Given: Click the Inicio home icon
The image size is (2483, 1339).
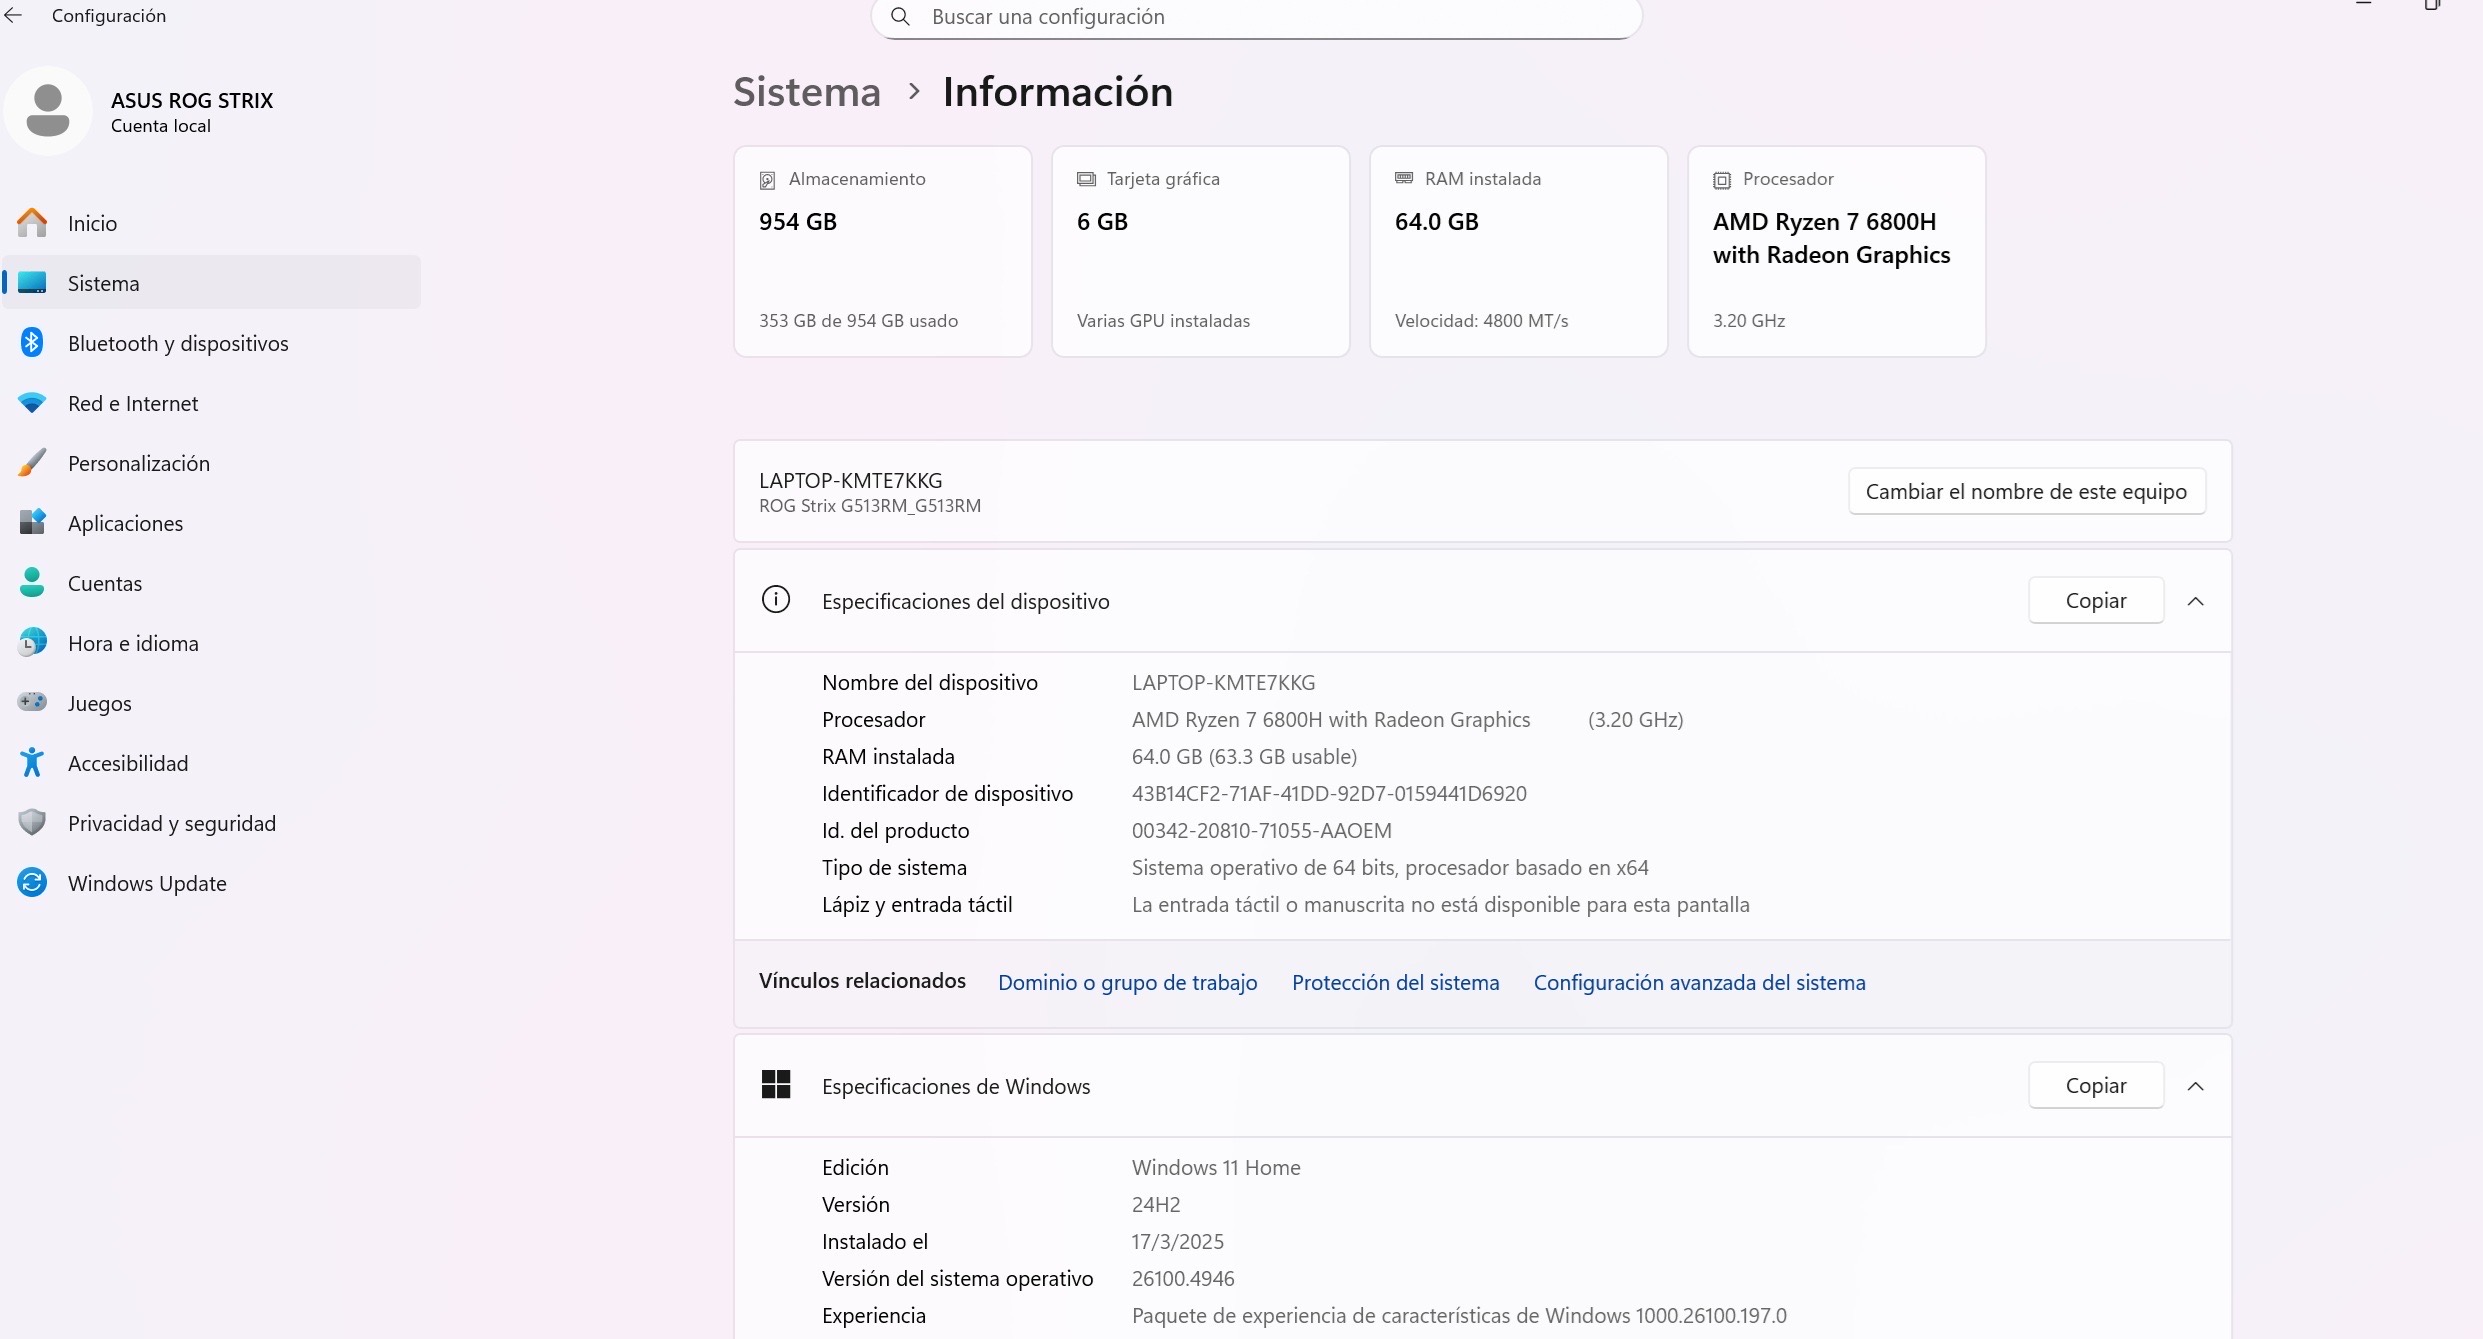Looking at the screenshot, I should (x=32, y=222).
